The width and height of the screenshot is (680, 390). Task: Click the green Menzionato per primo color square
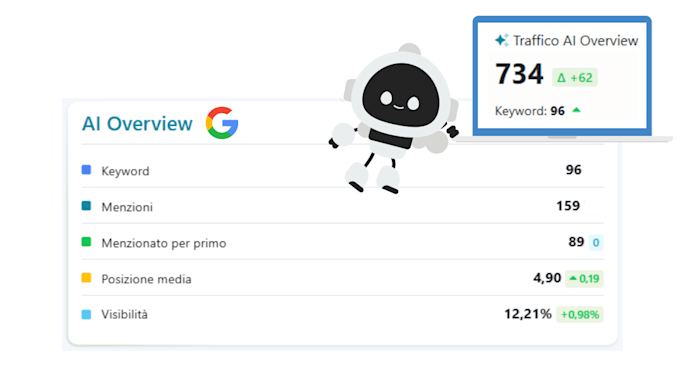coord(86,242)
